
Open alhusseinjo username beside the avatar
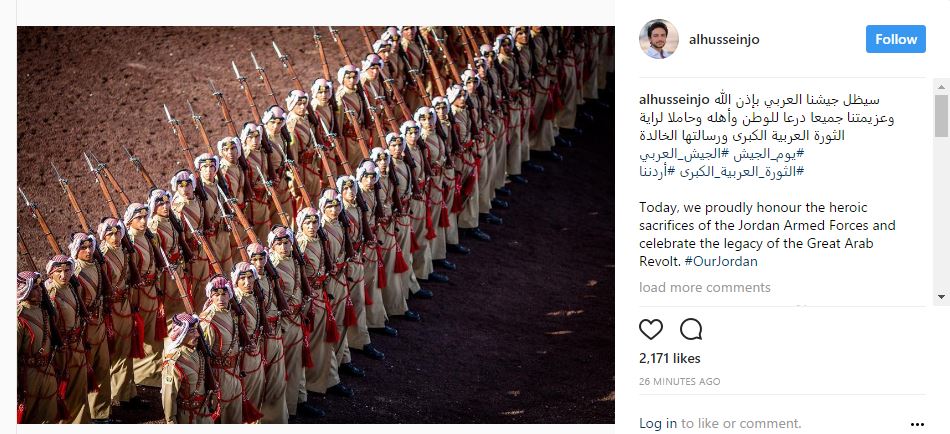click(724, 39)
